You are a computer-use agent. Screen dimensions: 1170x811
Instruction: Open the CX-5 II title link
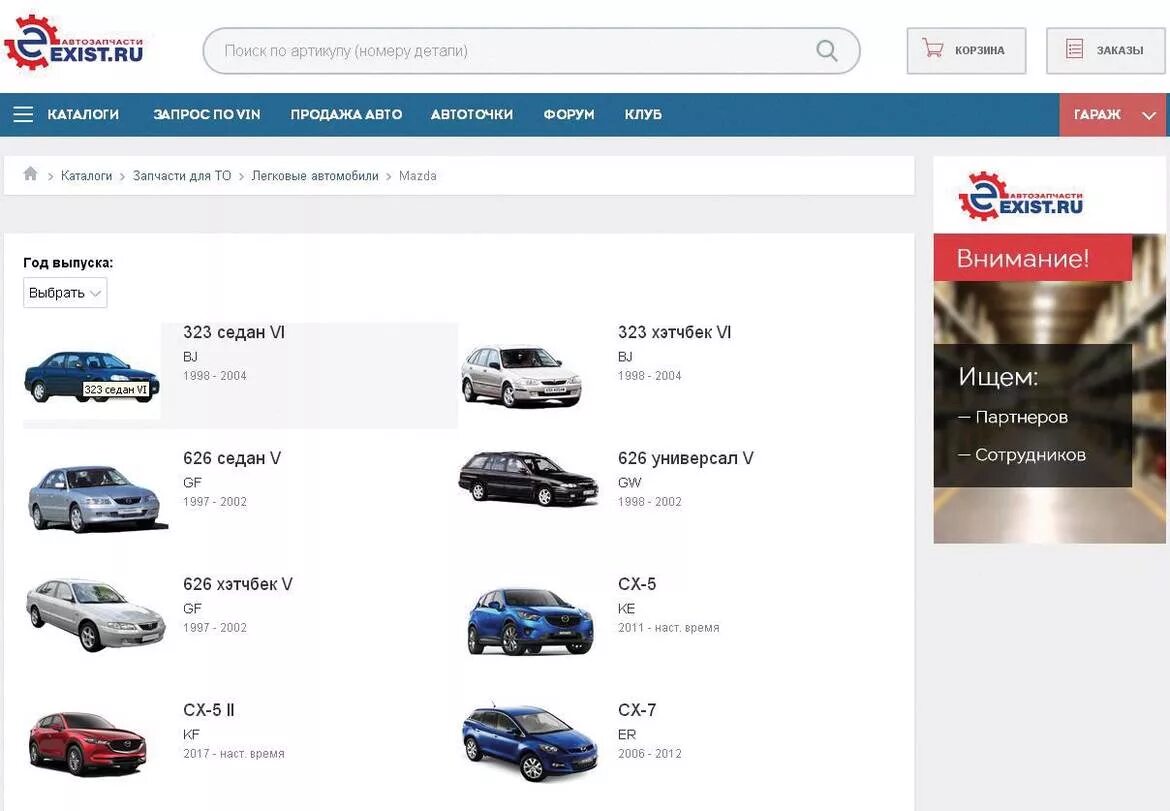coord(209,710)
